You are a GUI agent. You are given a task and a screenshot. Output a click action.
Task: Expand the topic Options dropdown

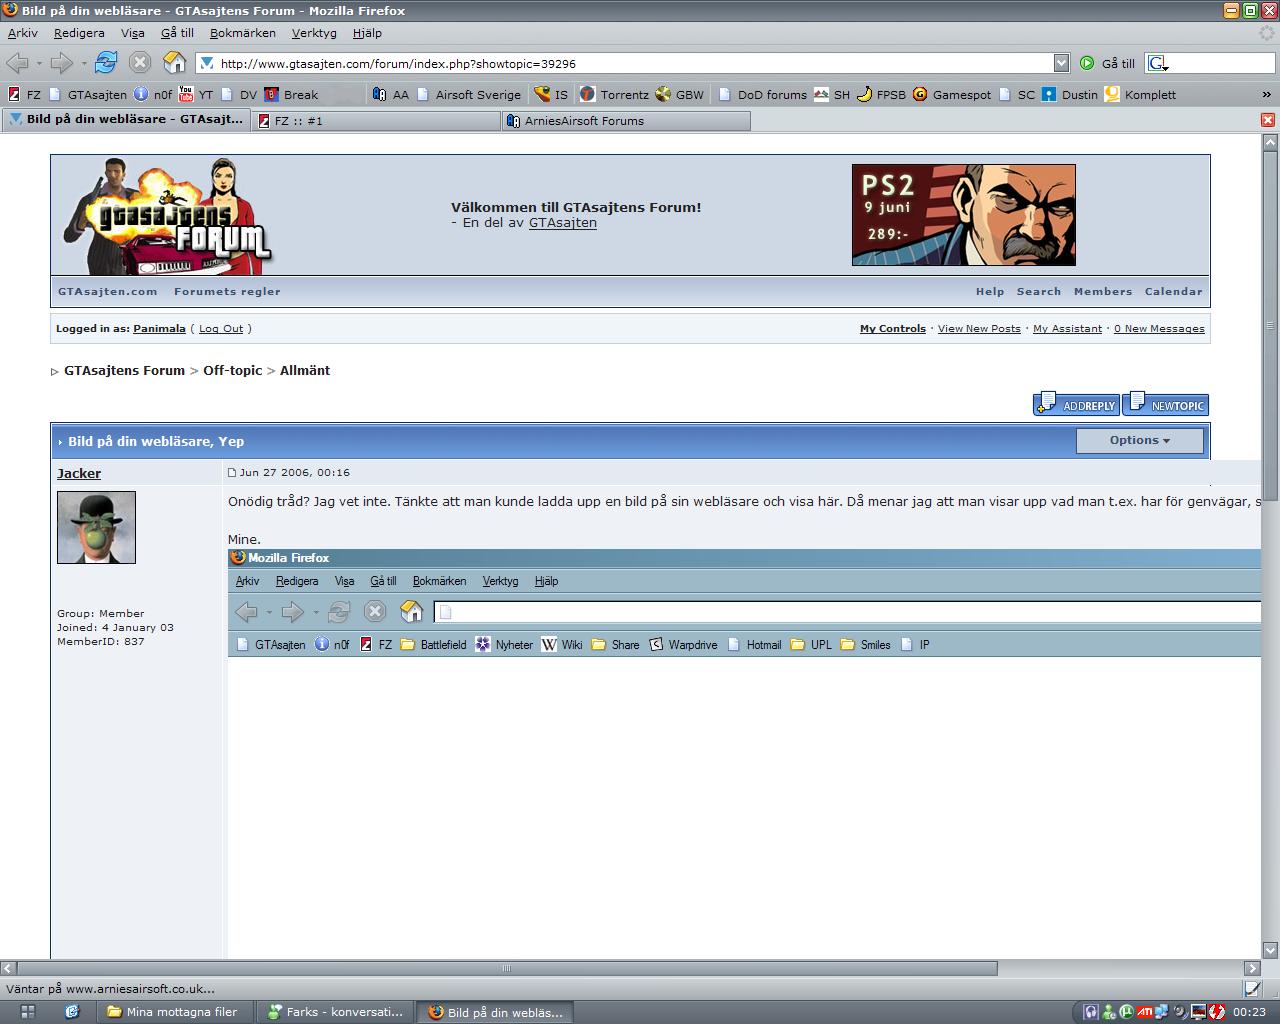(x=1140, y=440)
